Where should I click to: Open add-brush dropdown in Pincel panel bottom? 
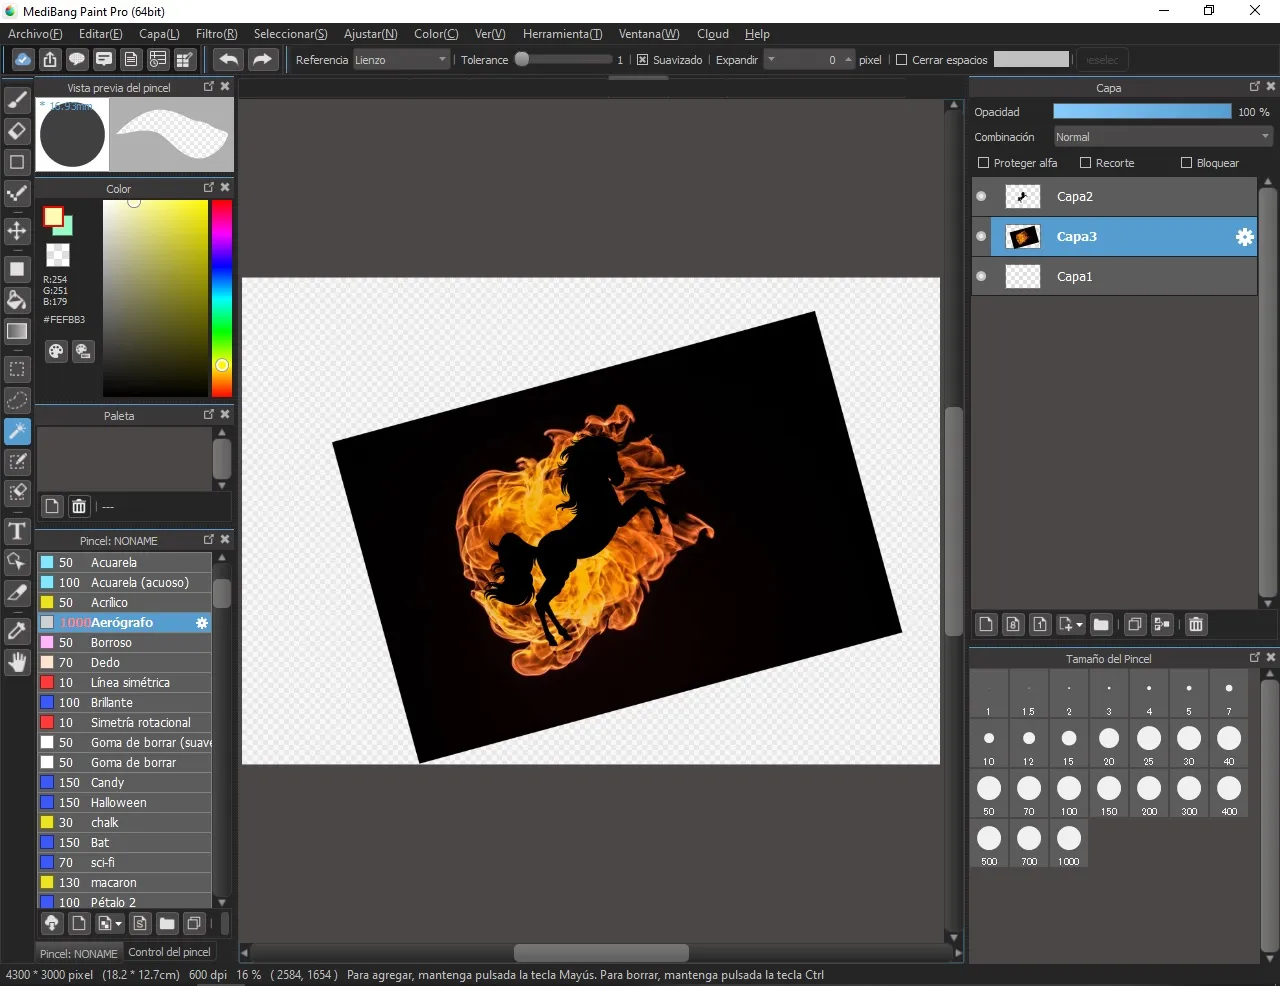point(119,924)
